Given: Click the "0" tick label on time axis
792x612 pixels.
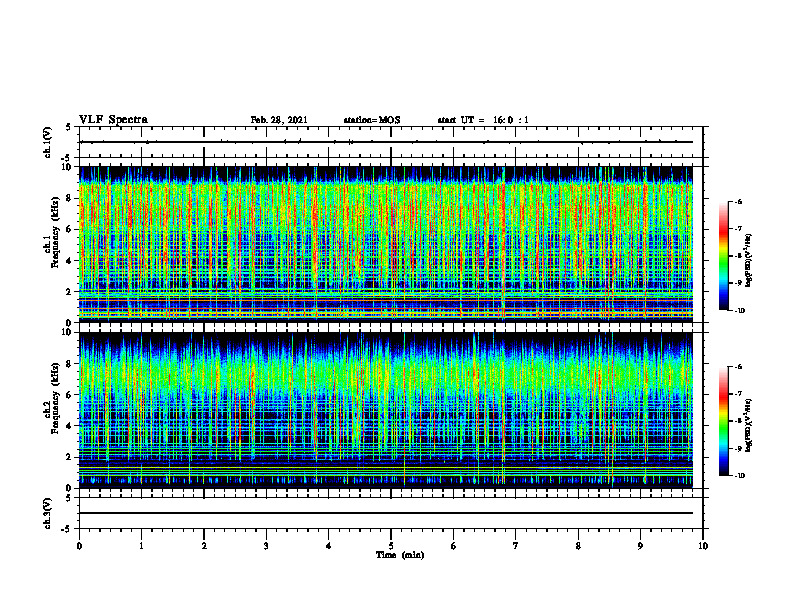Looking at the screenshot, I should coord(79,546).
